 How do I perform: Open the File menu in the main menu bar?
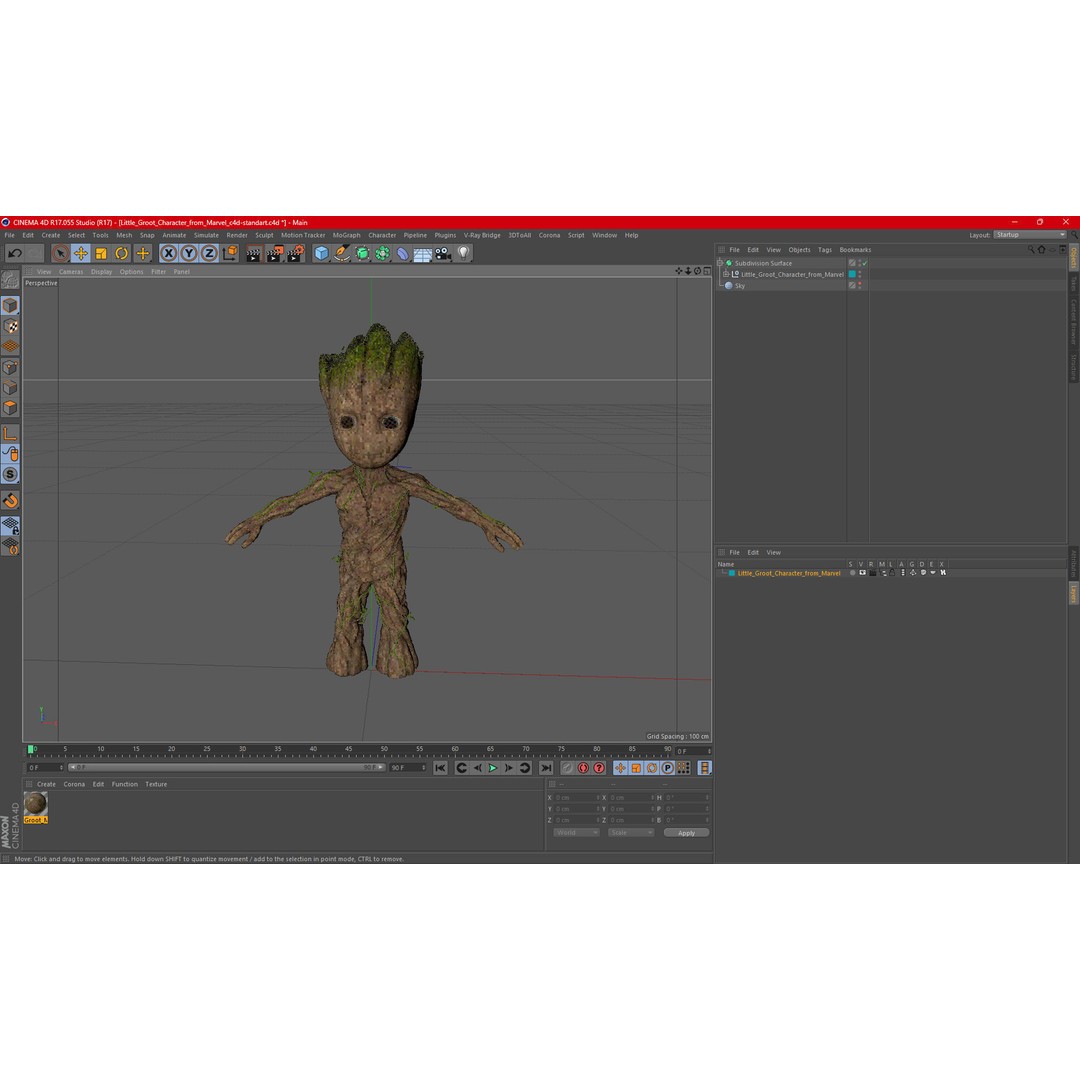coord(10,235)
